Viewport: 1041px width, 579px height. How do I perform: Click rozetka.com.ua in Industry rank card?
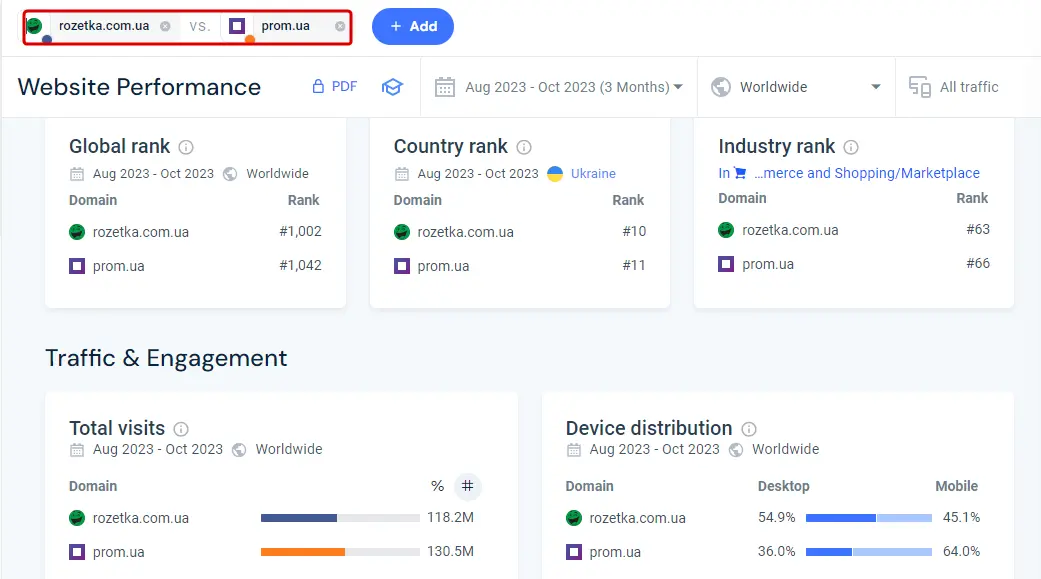(x=790, y=230)
